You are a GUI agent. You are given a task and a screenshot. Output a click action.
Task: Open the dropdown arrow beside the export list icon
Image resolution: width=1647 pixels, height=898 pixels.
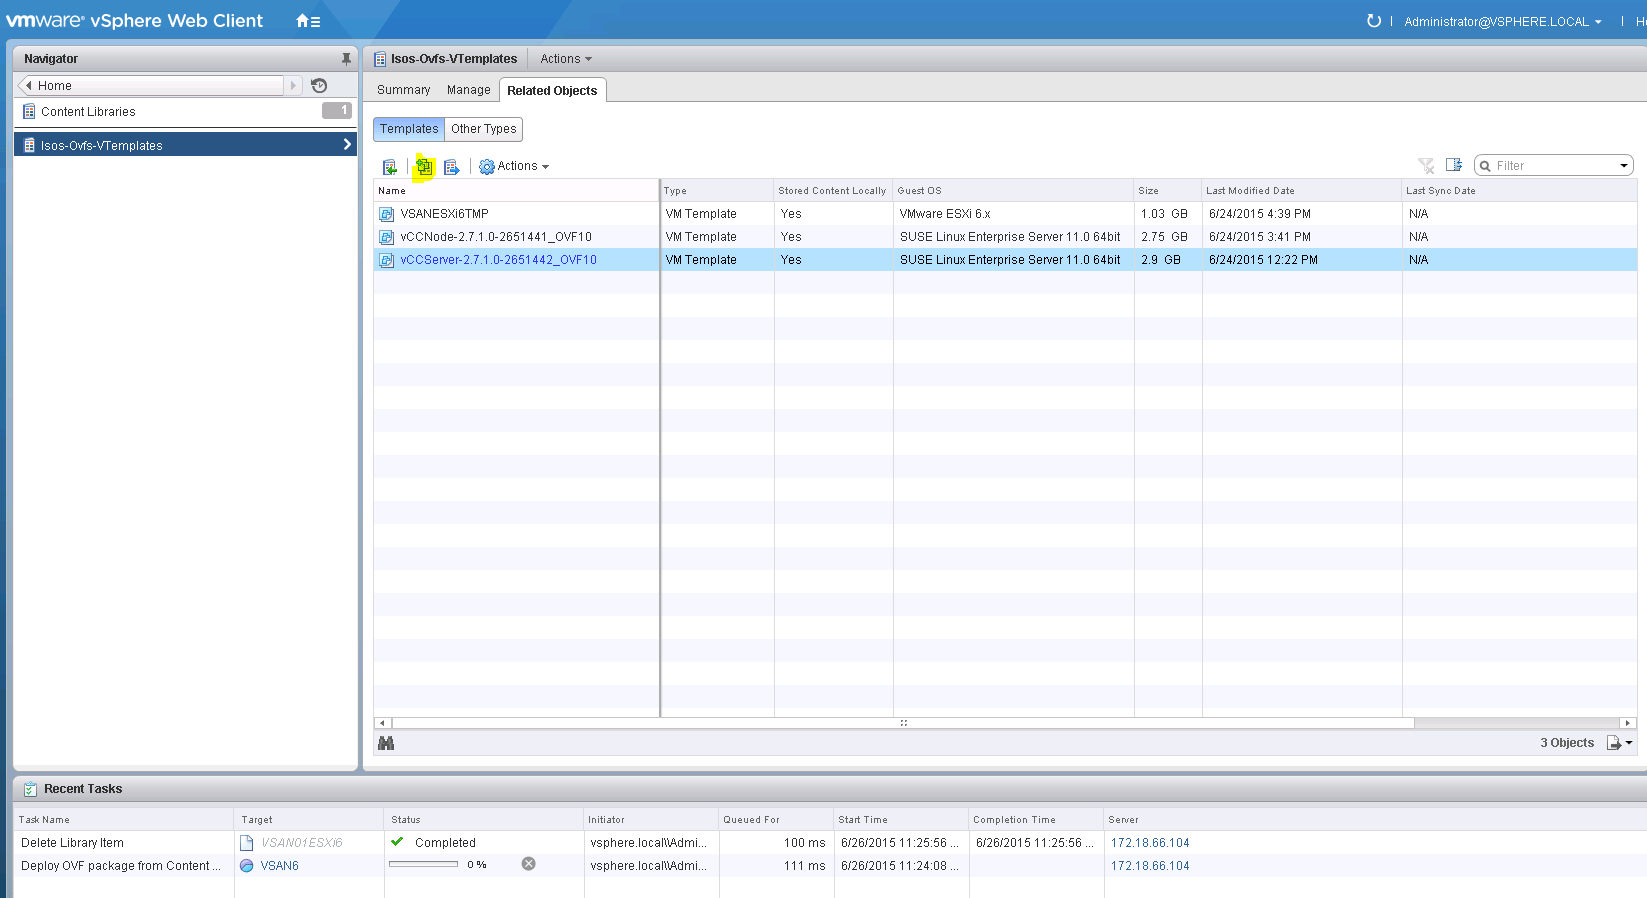click(x=1629, y=743)
